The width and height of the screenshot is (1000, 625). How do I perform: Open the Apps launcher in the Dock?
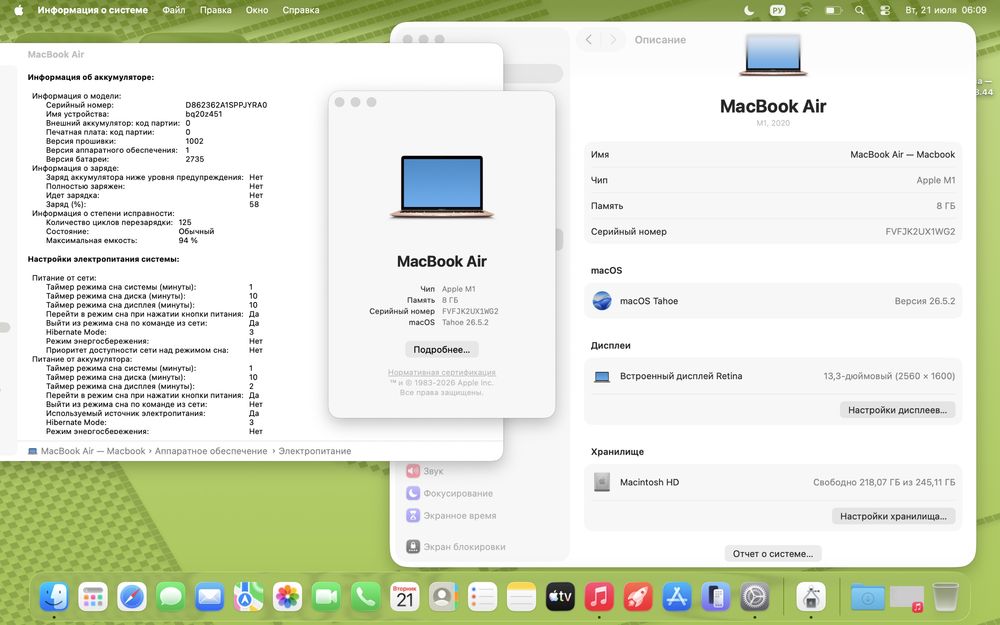coord(93,598)
